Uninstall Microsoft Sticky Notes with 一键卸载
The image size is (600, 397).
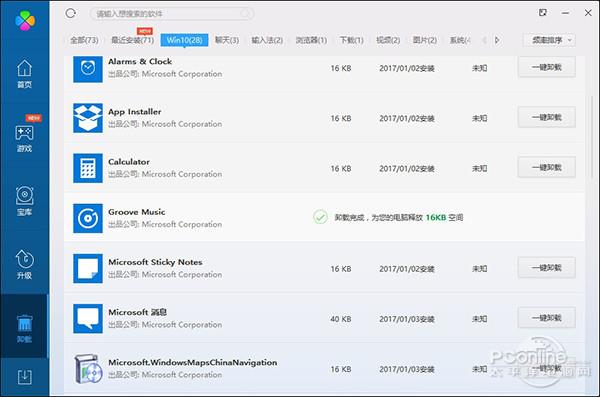click(x=546, y=268)
